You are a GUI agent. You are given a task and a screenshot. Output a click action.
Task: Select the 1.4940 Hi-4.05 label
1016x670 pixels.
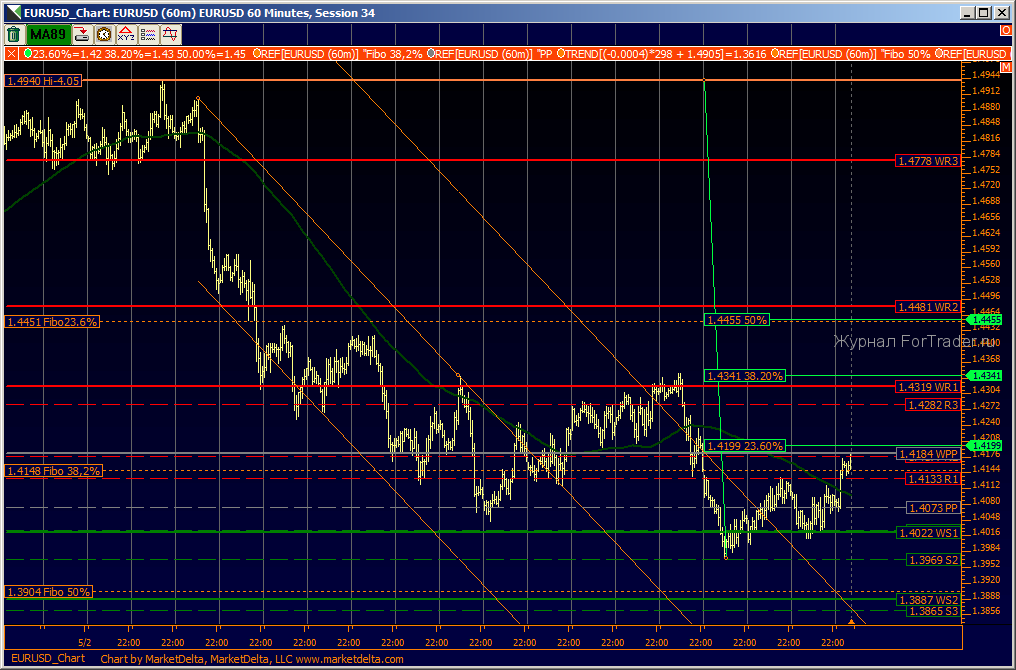[44, 81]
